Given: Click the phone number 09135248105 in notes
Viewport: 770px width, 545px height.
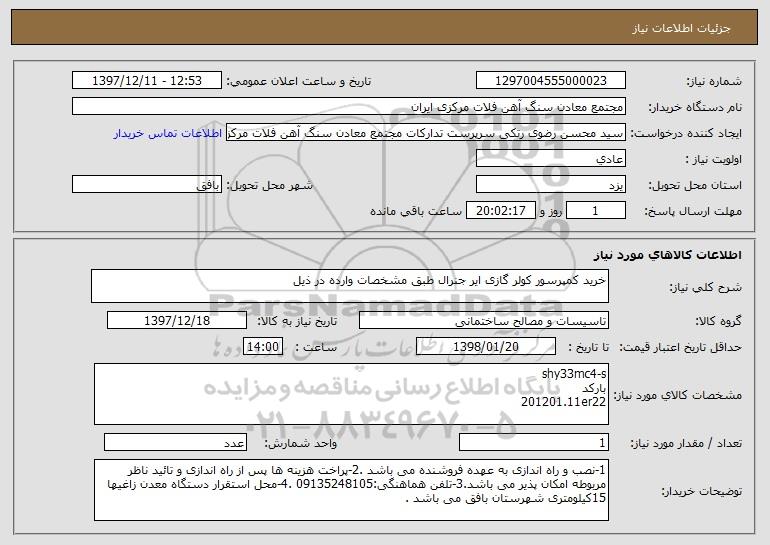Looking at the screenshot, I should [x=335, y=484].
